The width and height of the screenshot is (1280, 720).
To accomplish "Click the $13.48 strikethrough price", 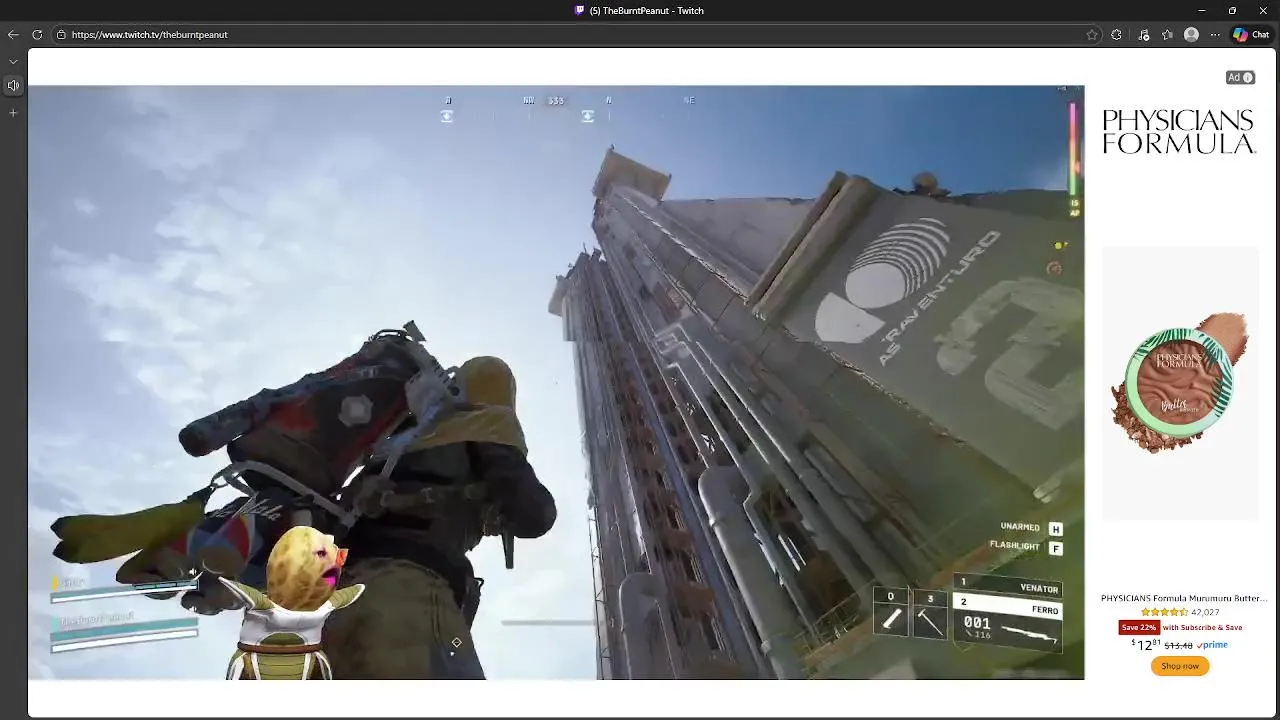I will click(1178, 646).
